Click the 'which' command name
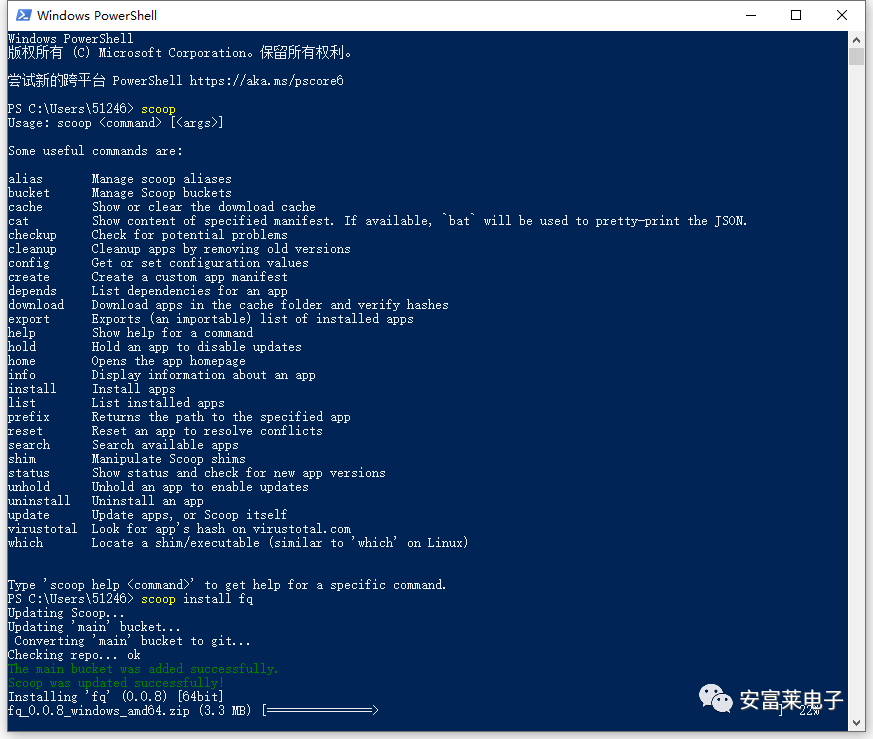 click(x=25, y=543)
